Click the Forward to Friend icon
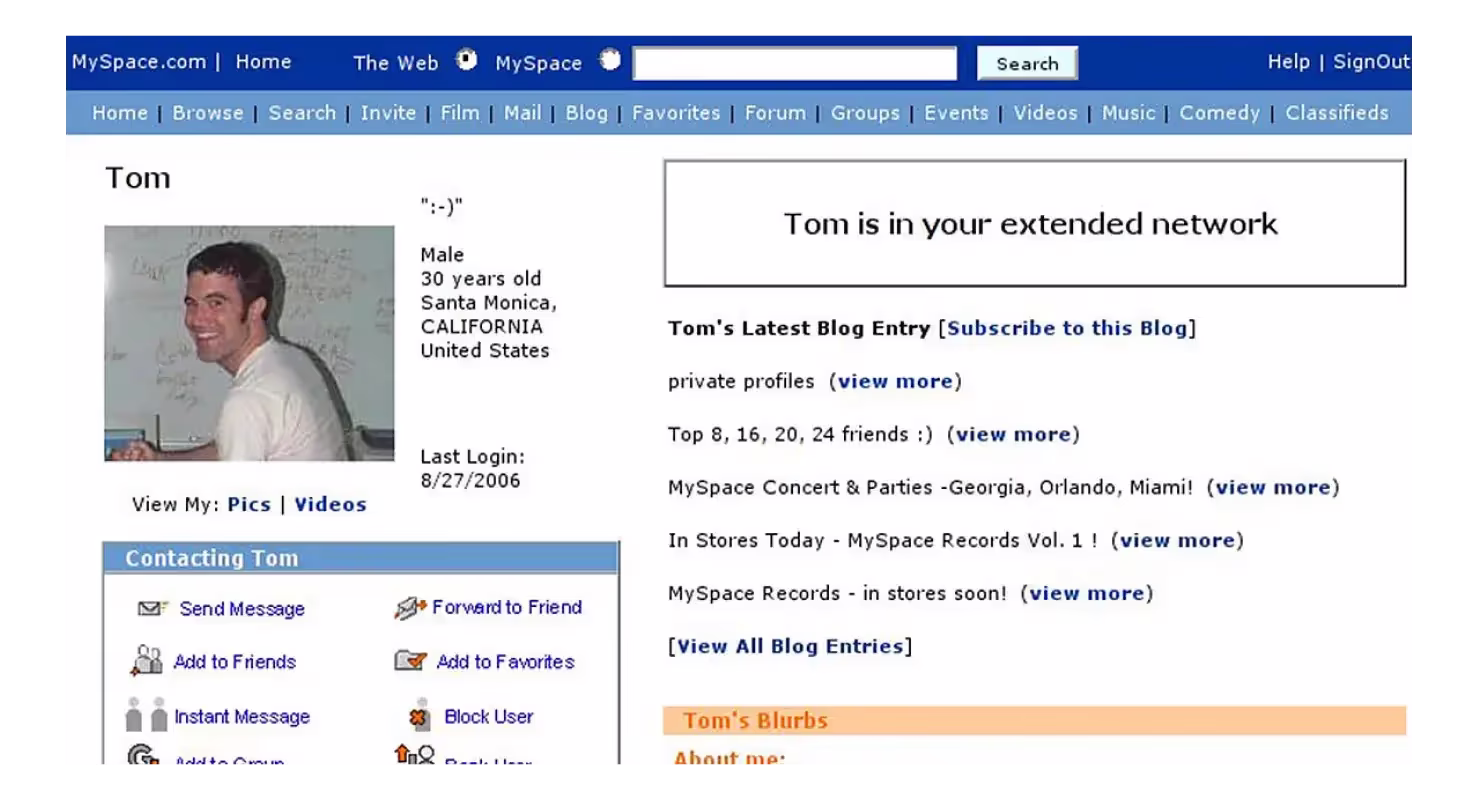Viewport: 1478px width, 800px height. (410, 608)
